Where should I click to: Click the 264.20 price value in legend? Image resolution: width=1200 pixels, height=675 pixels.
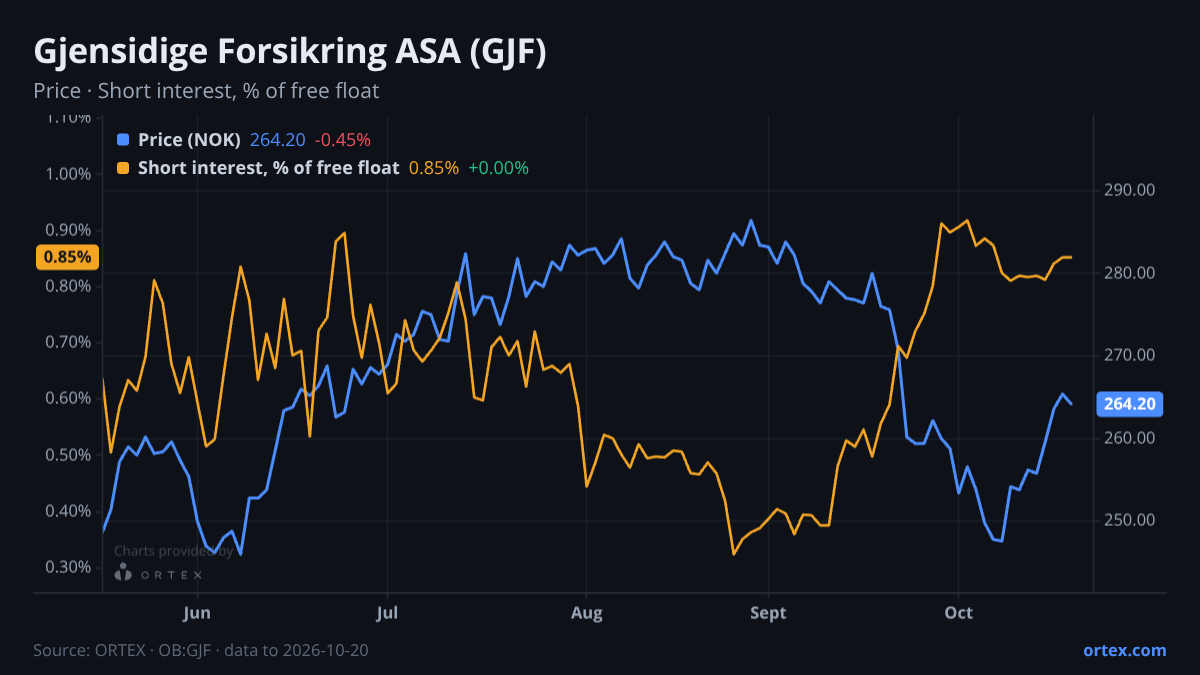point(277,140)
